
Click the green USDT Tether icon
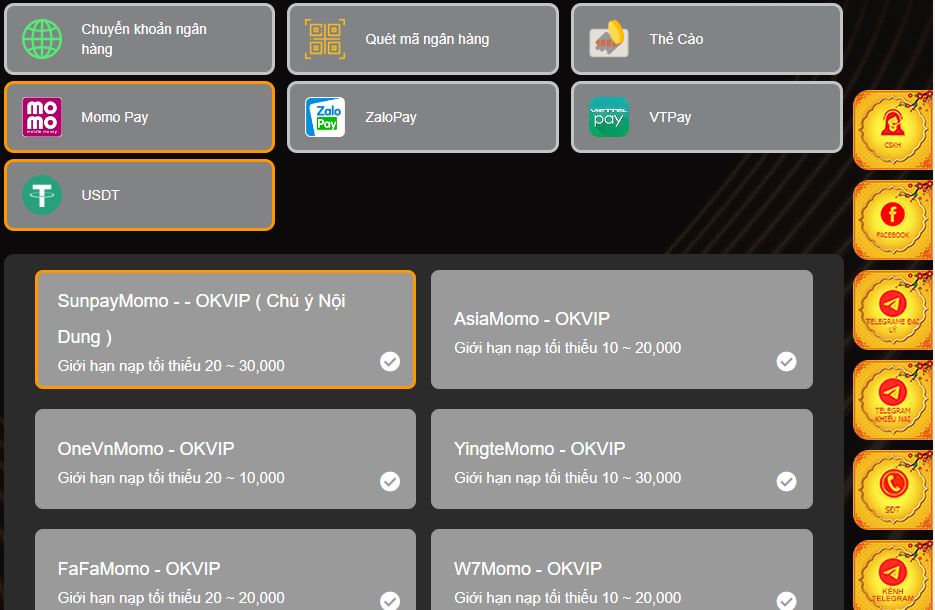point(42,195)
